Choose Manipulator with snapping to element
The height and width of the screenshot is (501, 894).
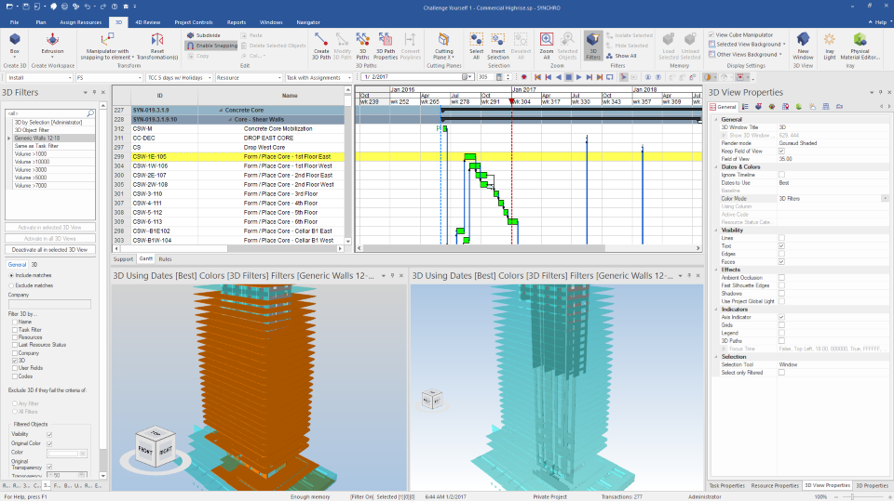tap(107, 46)
